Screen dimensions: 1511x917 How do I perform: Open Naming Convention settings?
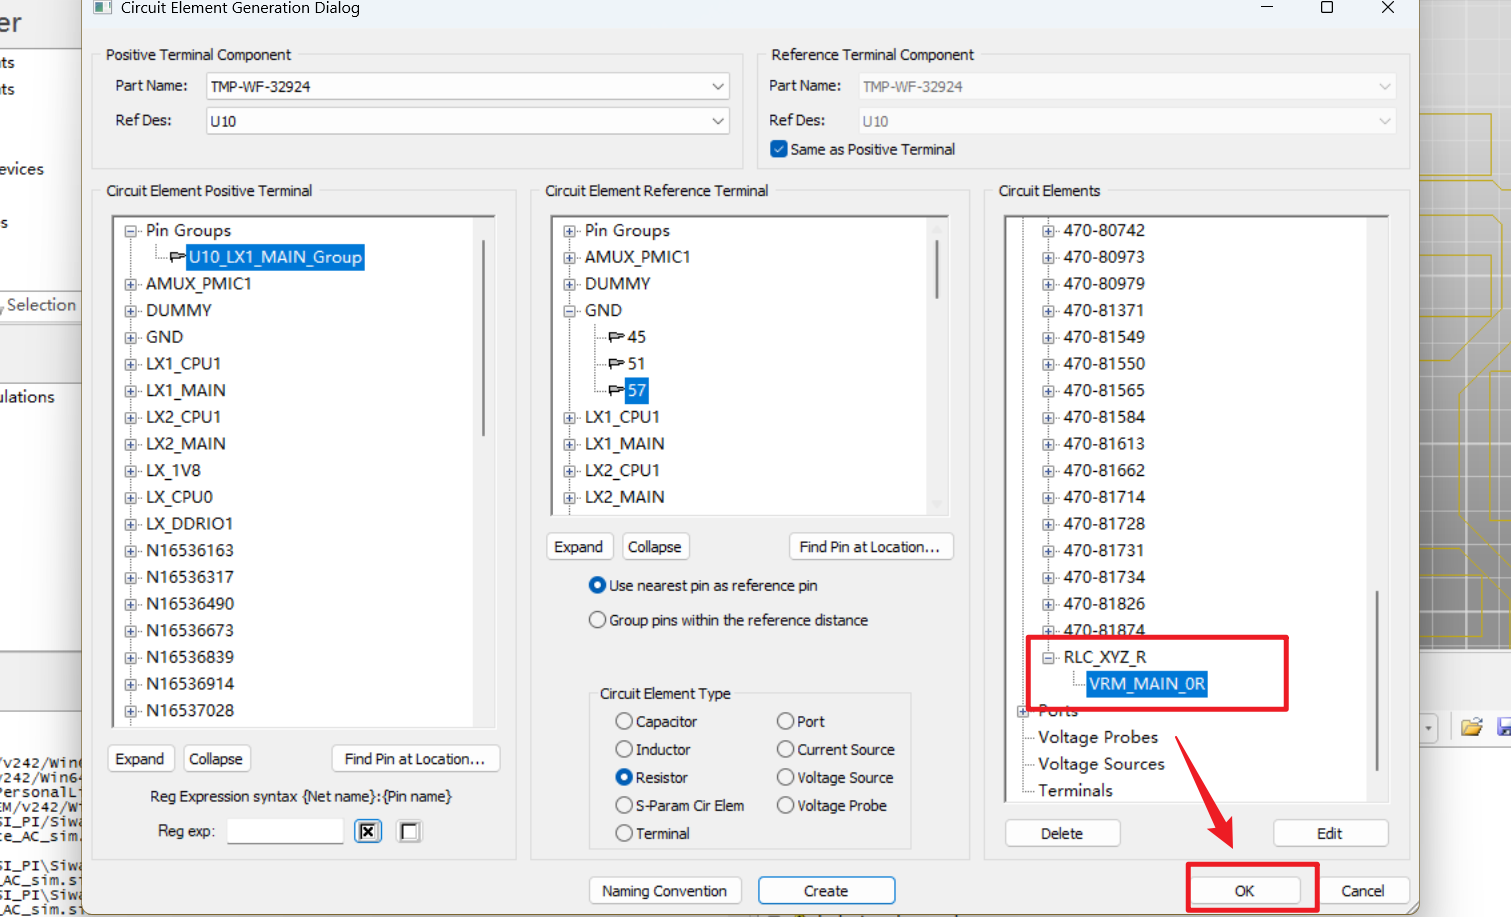pyautogui.click(x=665, y=891)
